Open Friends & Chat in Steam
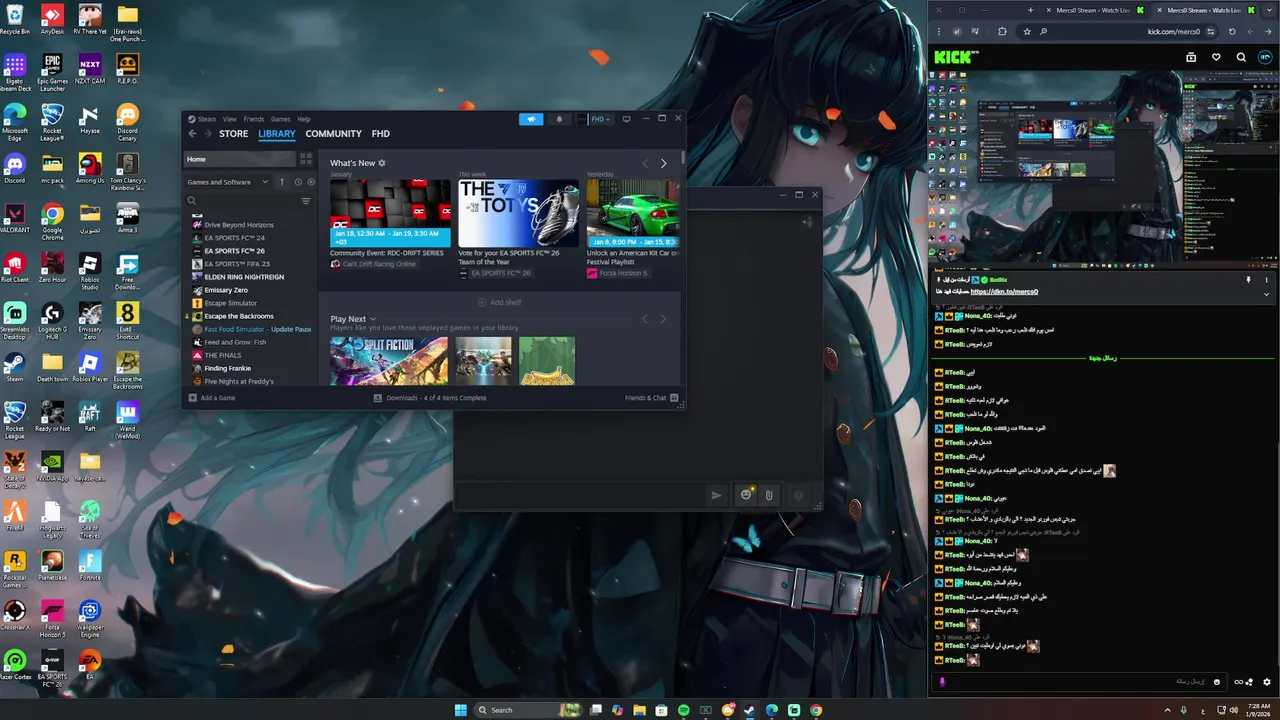Screen dimensions: 1280x720 coord(651,398)
